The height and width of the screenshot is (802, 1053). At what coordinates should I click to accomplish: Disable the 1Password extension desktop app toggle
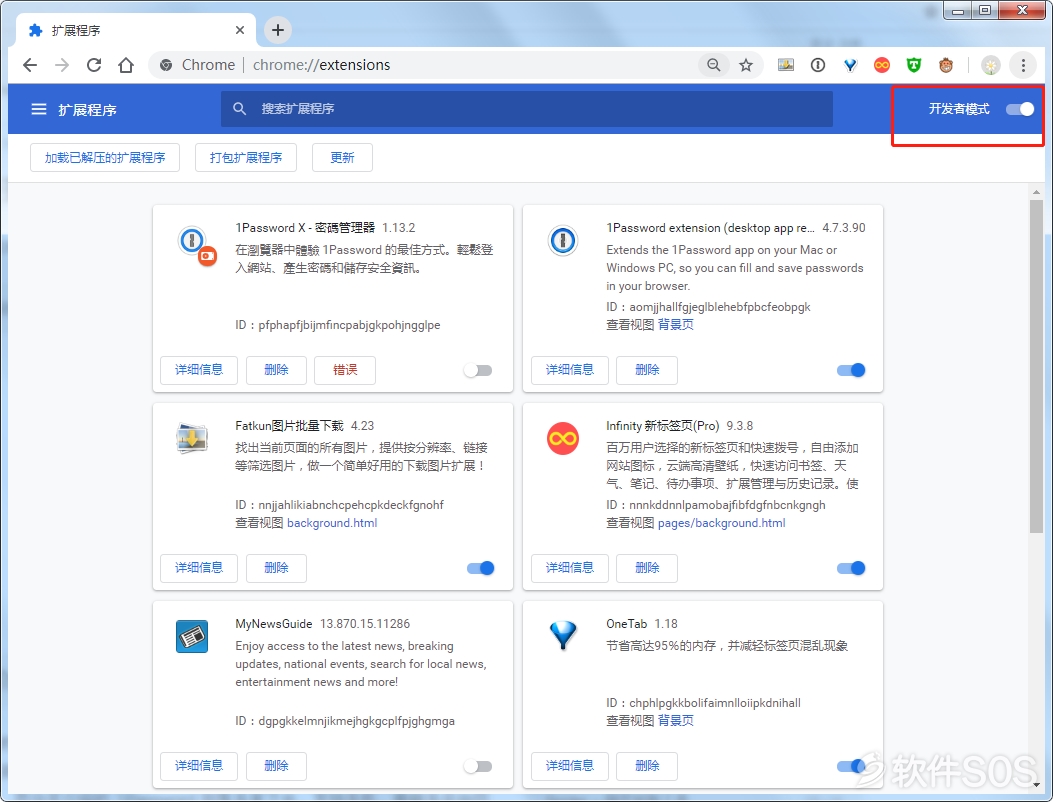click(851, 370)
